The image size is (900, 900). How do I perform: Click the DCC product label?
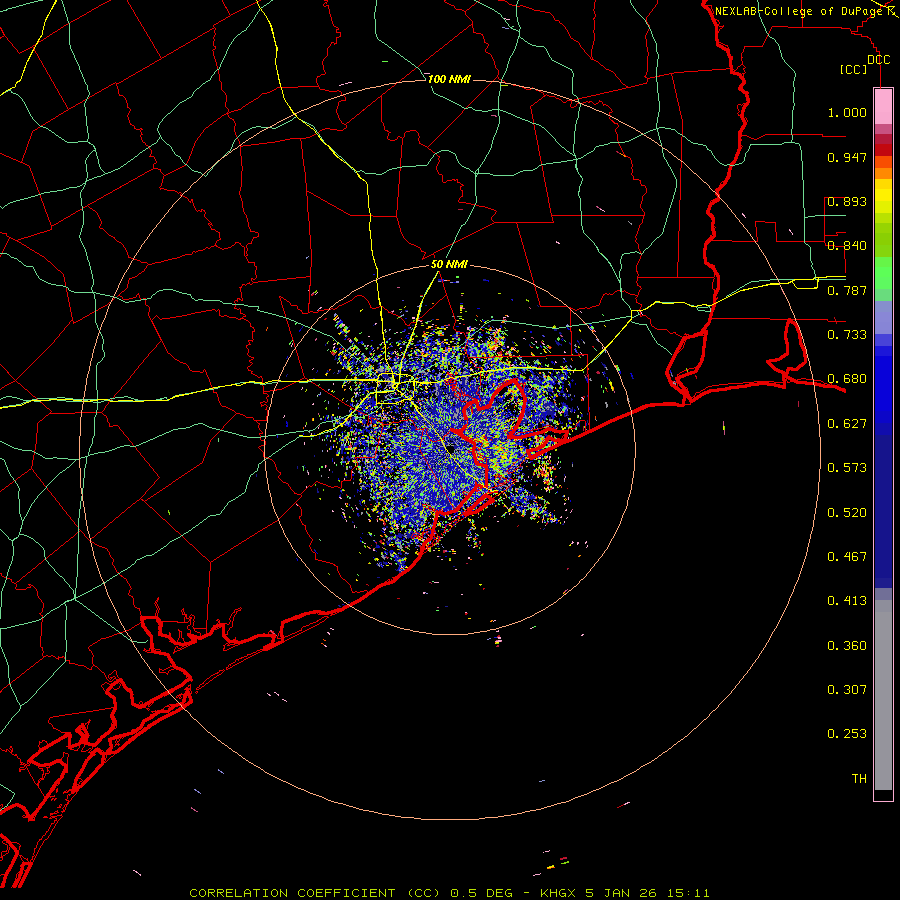878,60
